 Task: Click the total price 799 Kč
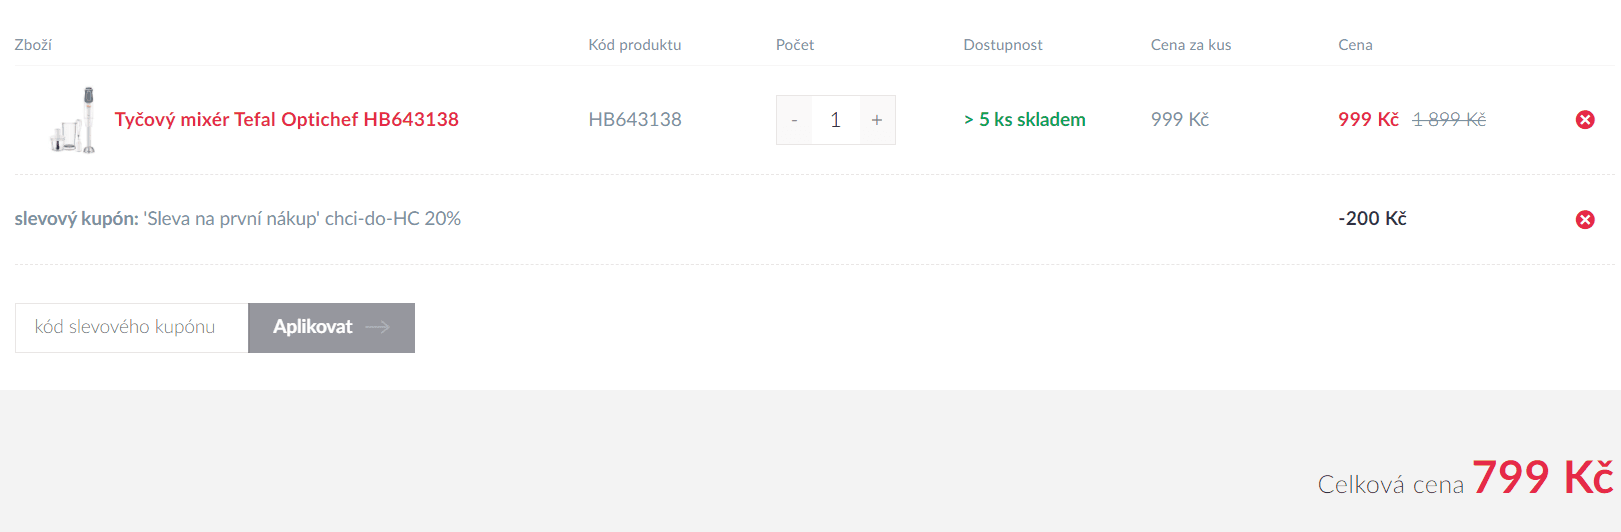point(1543,478)
